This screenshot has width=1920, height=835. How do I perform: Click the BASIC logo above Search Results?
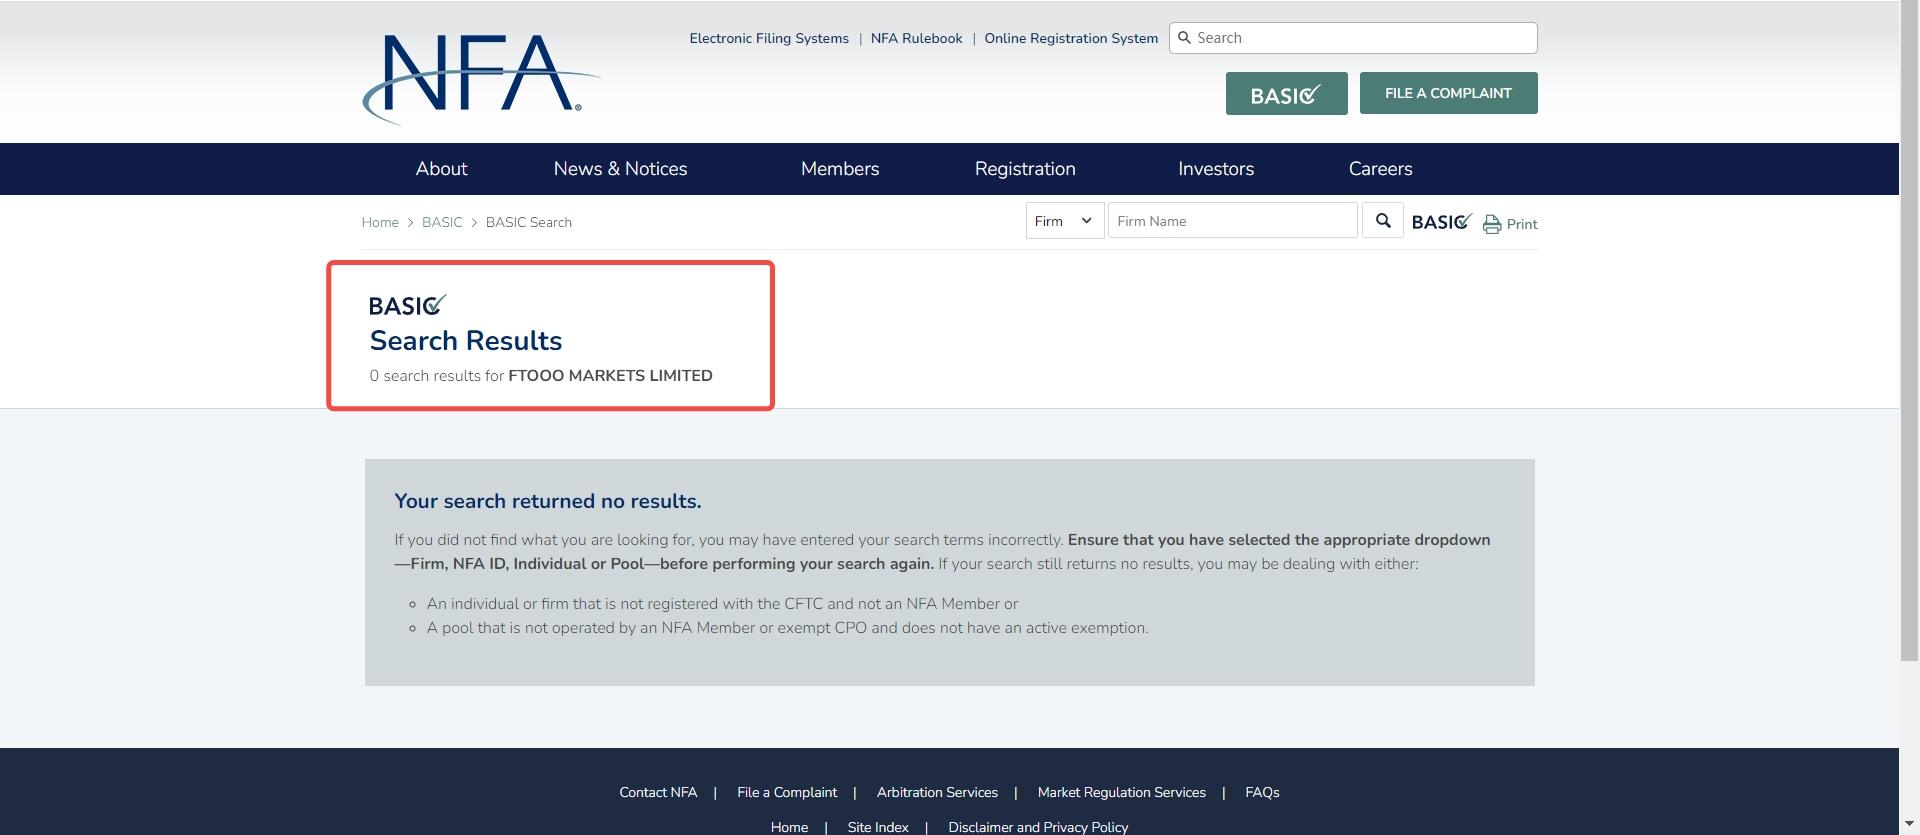pyautogui.click(x=408, y=305)
